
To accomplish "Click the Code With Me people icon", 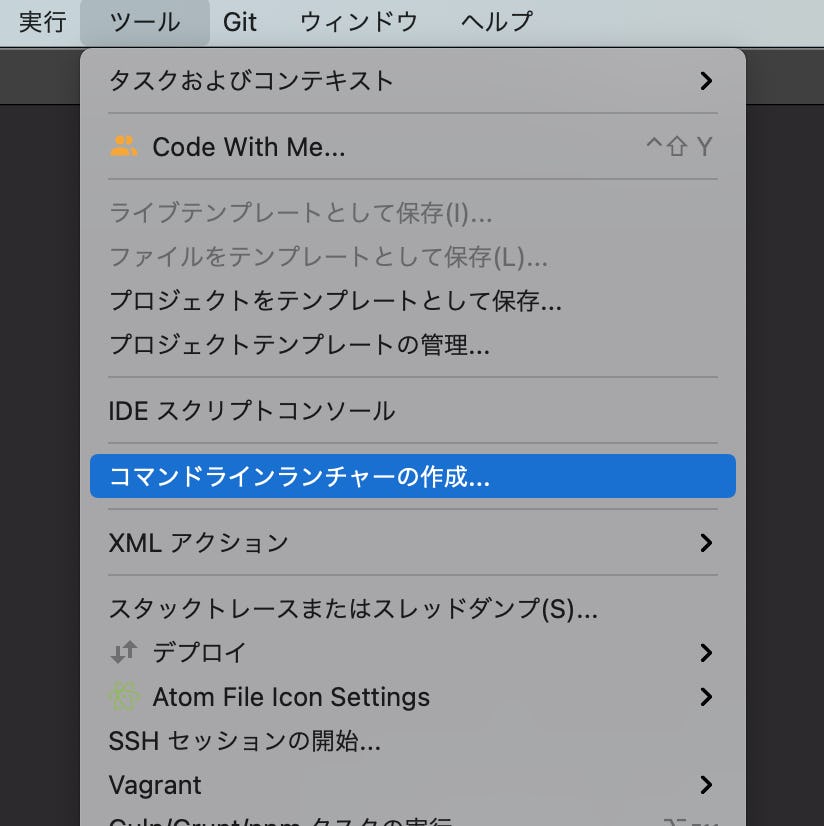I will click(x=124, y=146).
